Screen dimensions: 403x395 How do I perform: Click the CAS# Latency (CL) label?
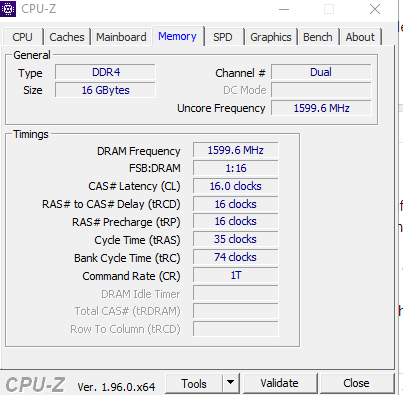click(134, 186)
